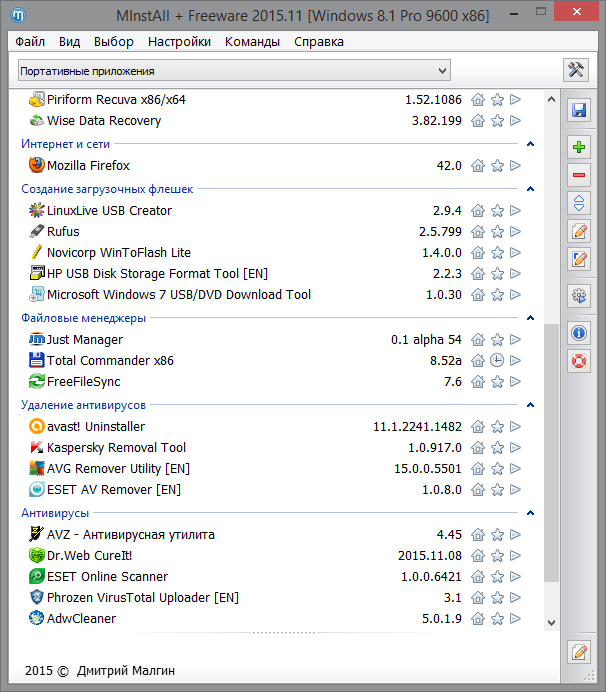Screen dimensions: 606x692
Task: Click the MInstAll logo in the title bar
Action: 18,15
